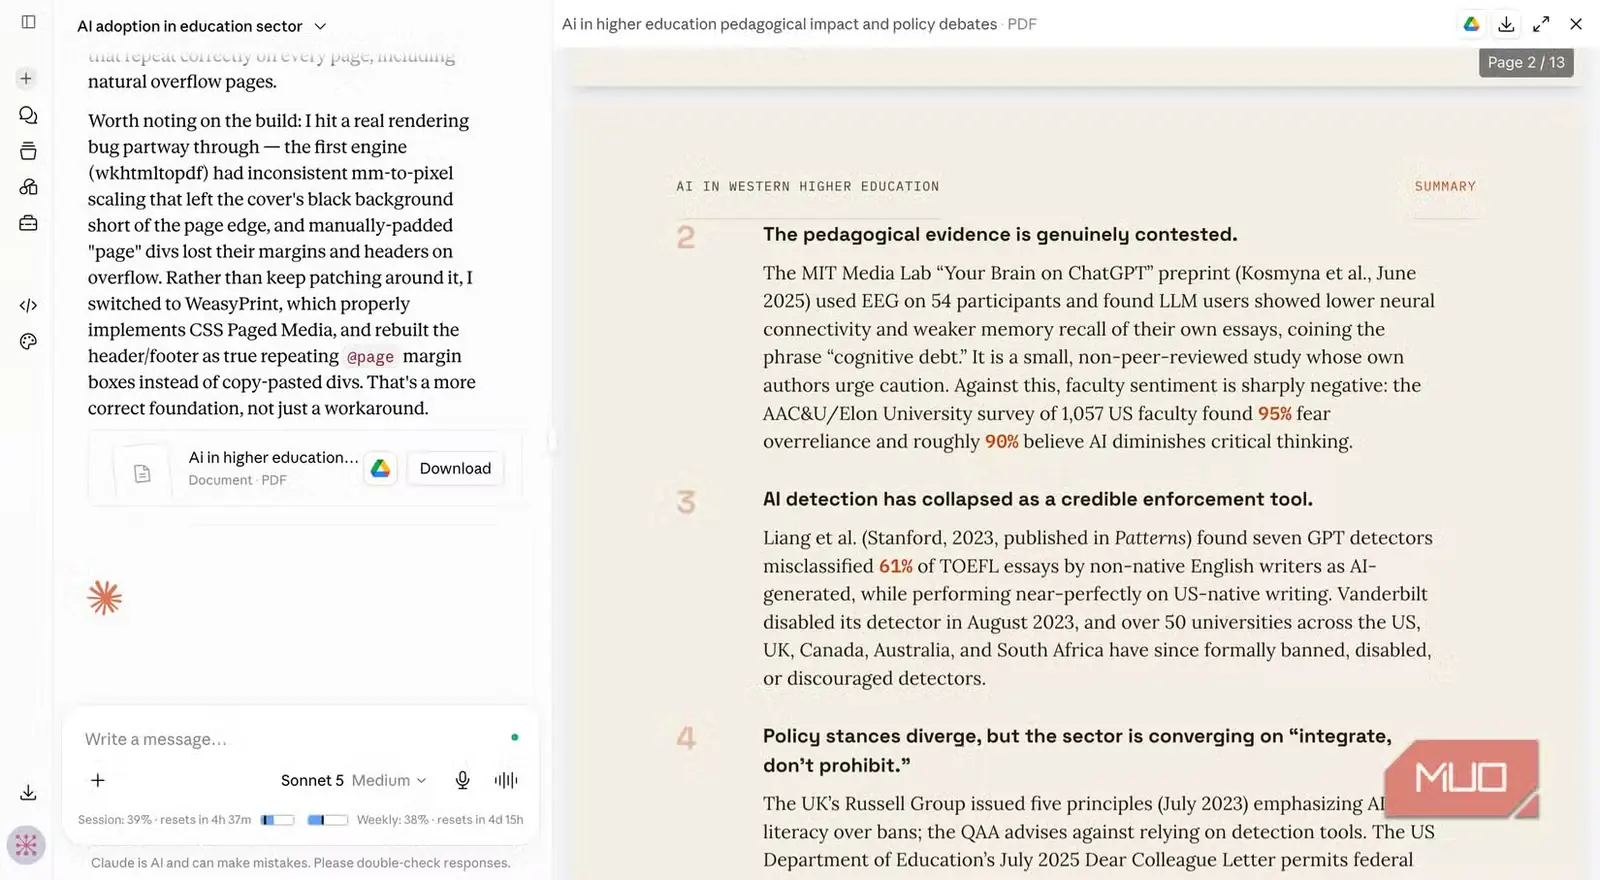Save the PDF to Google Drive from the preview header
The height and width of the screenshot is (880, 1600).
(1471, 24)
